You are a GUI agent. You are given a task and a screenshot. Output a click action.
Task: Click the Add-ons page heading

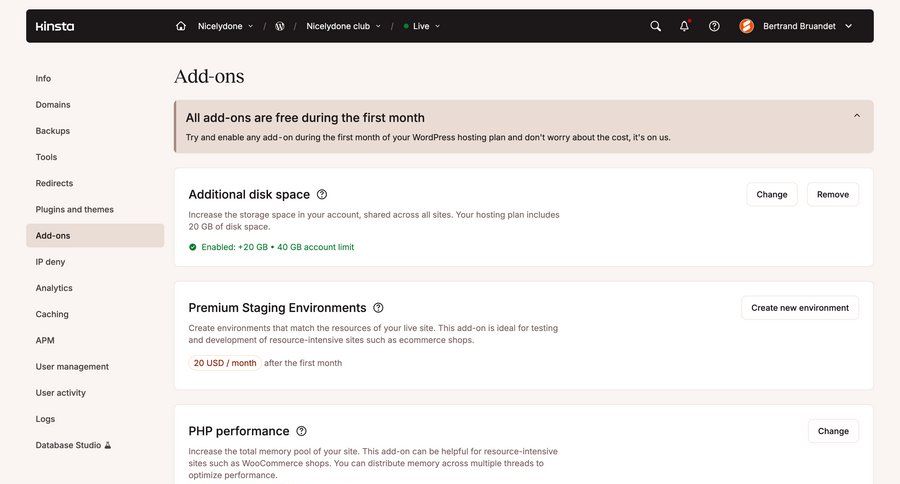(209, 76)
